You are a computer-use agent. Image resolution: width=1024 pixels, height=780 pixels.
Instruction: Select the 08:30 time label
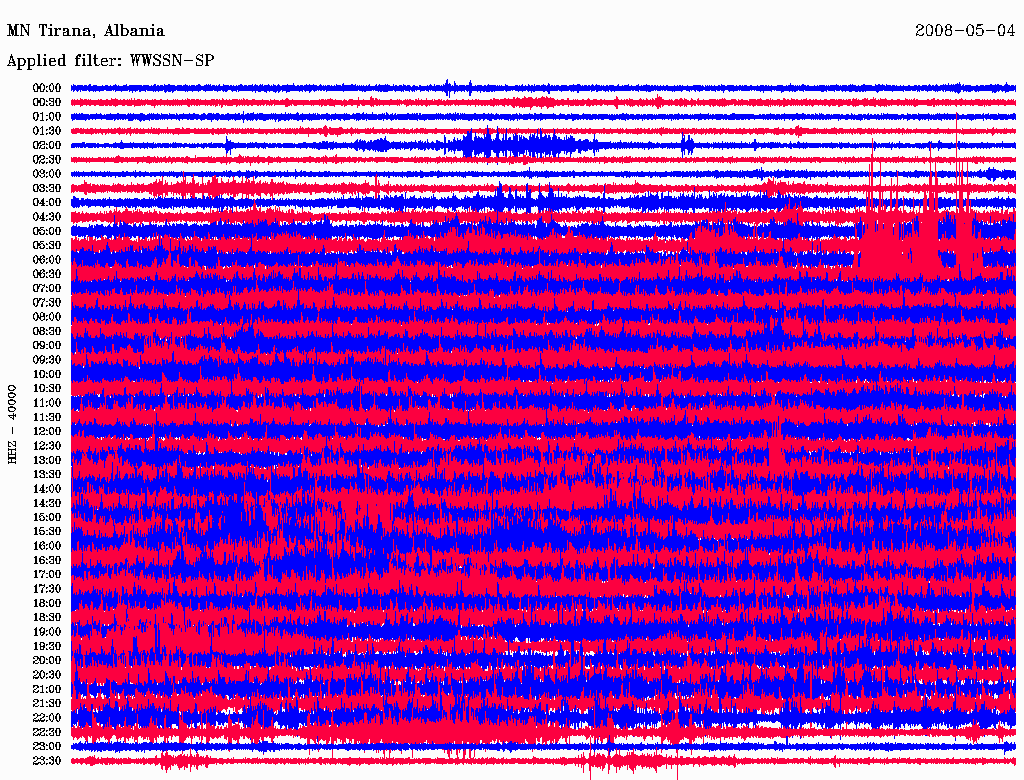pos(47,331)
